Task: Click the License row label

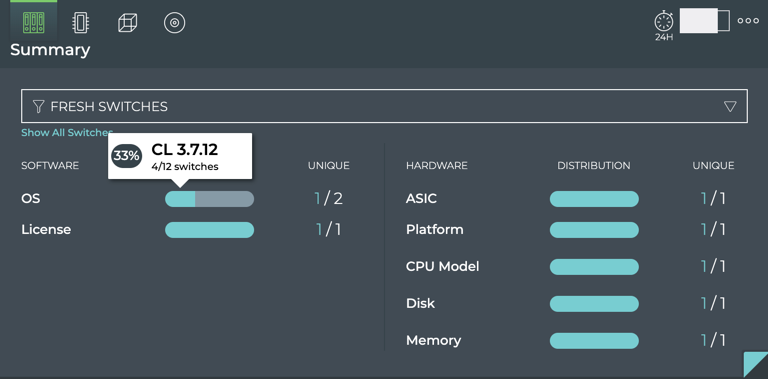Action: coord(46,230)
